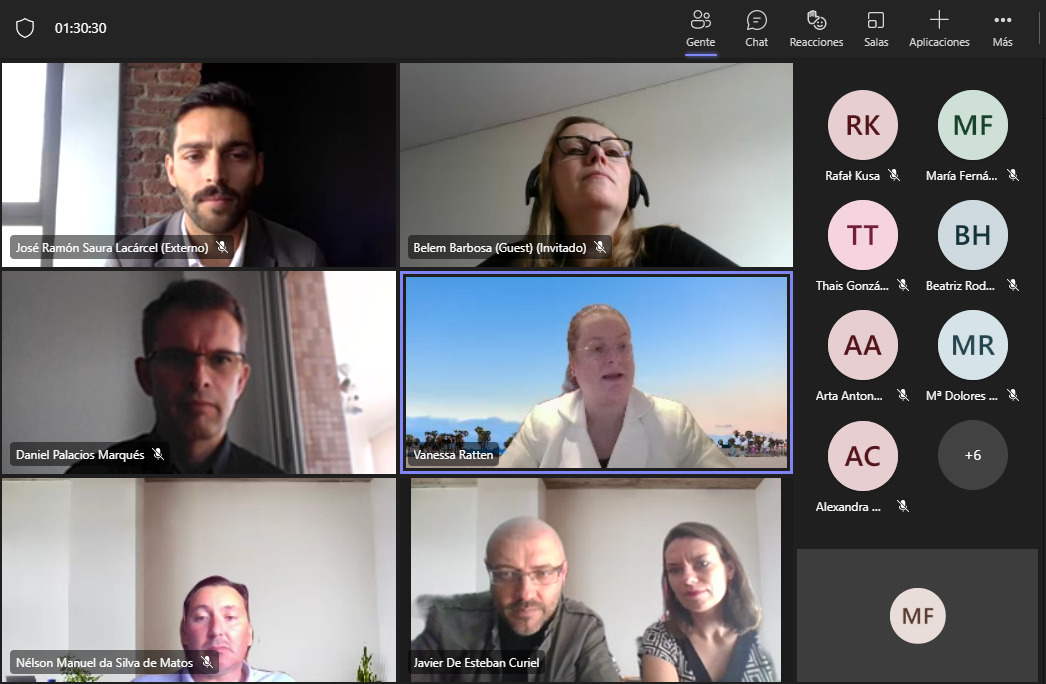Screen dimensions: 1046x684
Task: Click the name text Mª Dolores ...
Action: point(962,396)
